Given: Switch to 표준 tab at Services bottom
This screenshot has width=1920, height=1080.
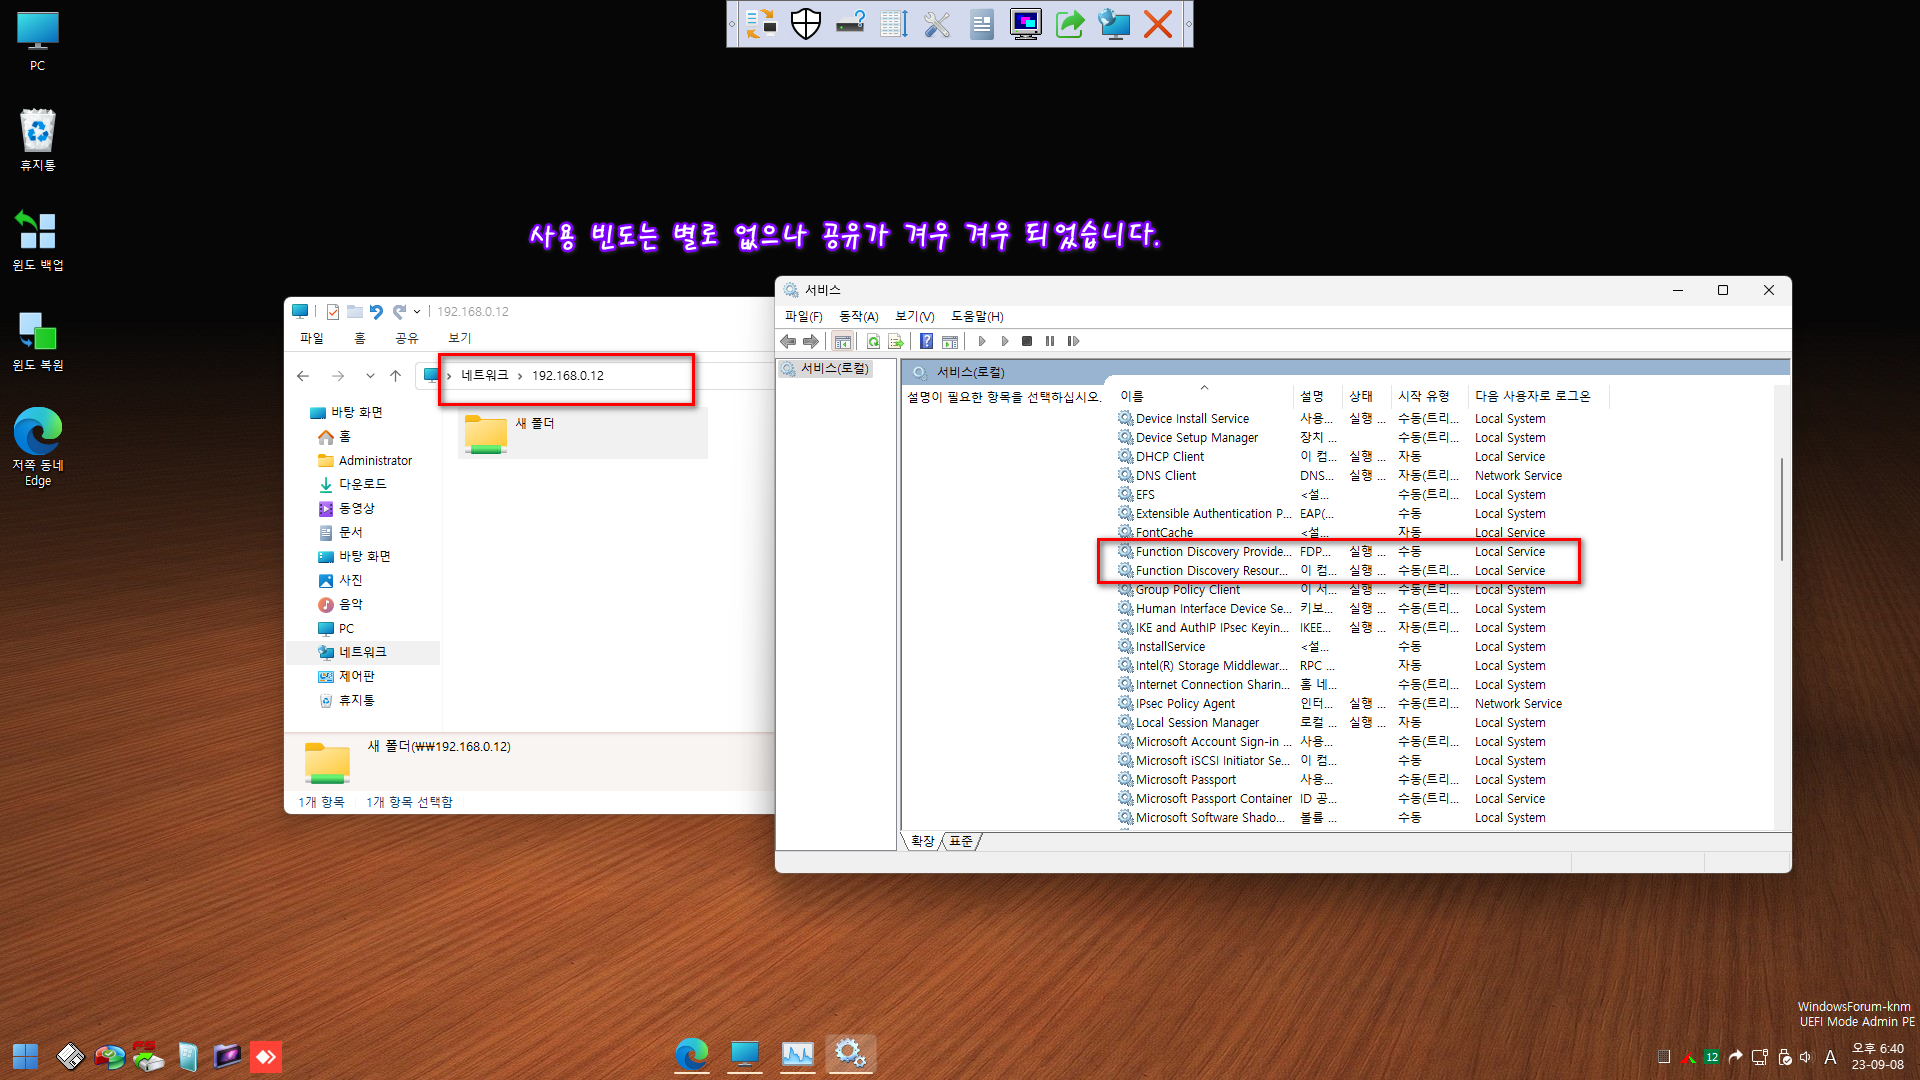Looking at the screenshot, I should pos(961,841).
